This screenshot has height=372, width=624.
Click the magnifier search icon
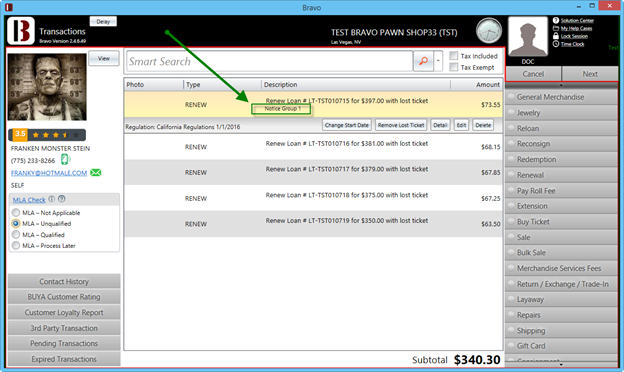[x=423, y=61]
